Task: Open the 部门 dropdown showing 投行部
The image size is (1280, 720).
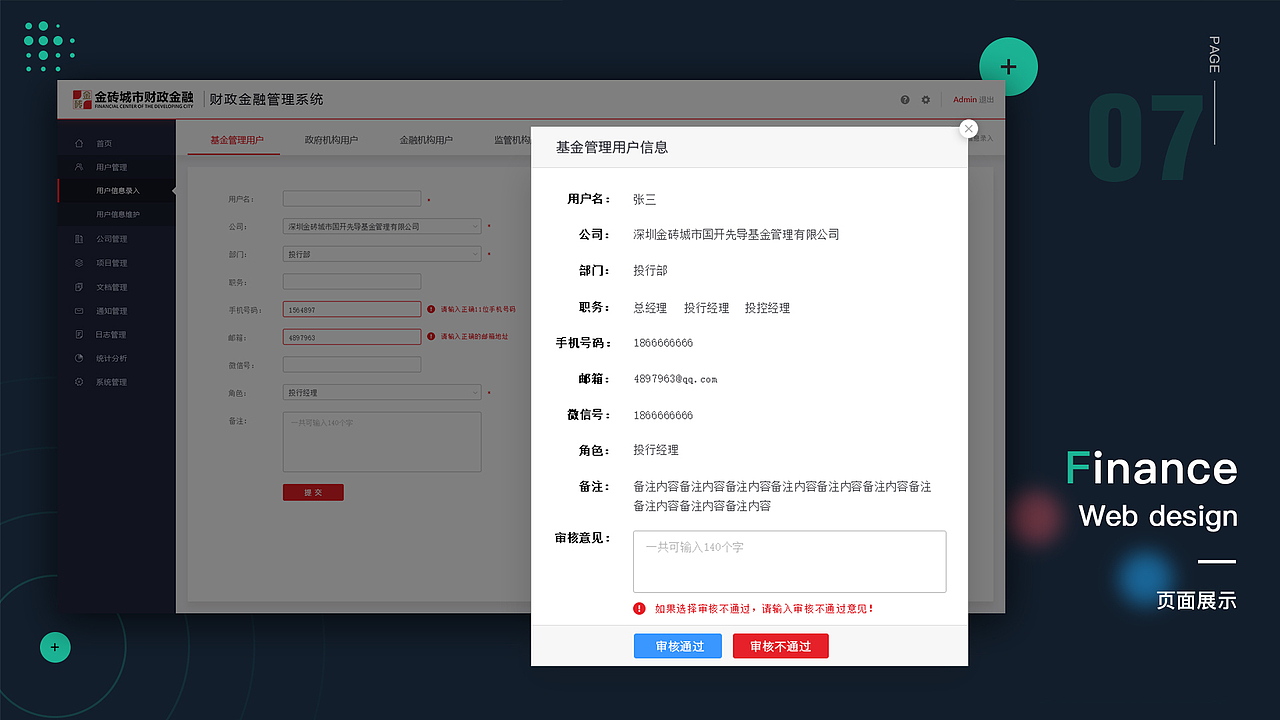Action: pos(382,254)
